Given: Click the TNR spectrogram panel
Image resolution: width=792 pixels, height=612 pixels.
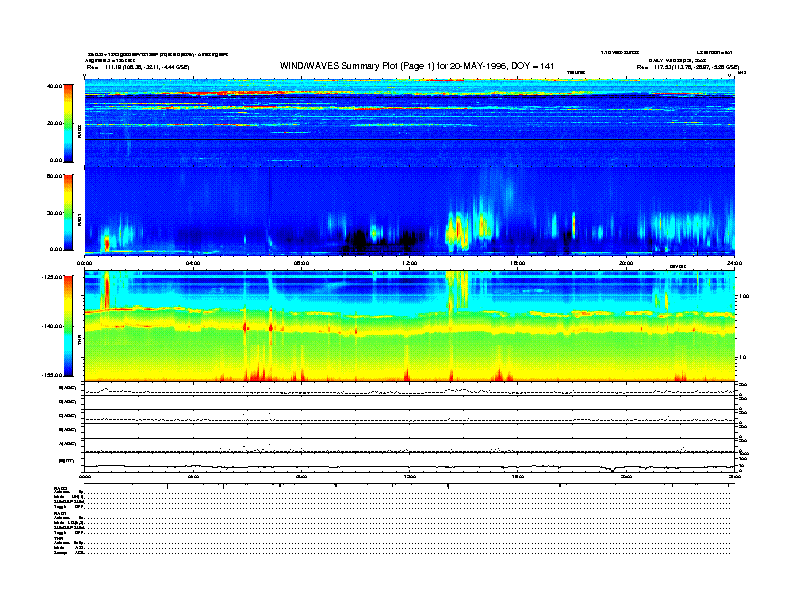Looking at the screenshot, I should coord(410,326).
